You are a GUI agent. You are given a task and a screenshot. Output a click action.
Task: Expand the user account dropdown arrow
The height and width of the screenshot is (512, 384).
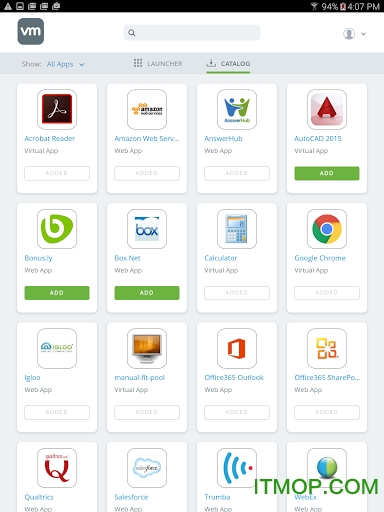tap(363, 34)
